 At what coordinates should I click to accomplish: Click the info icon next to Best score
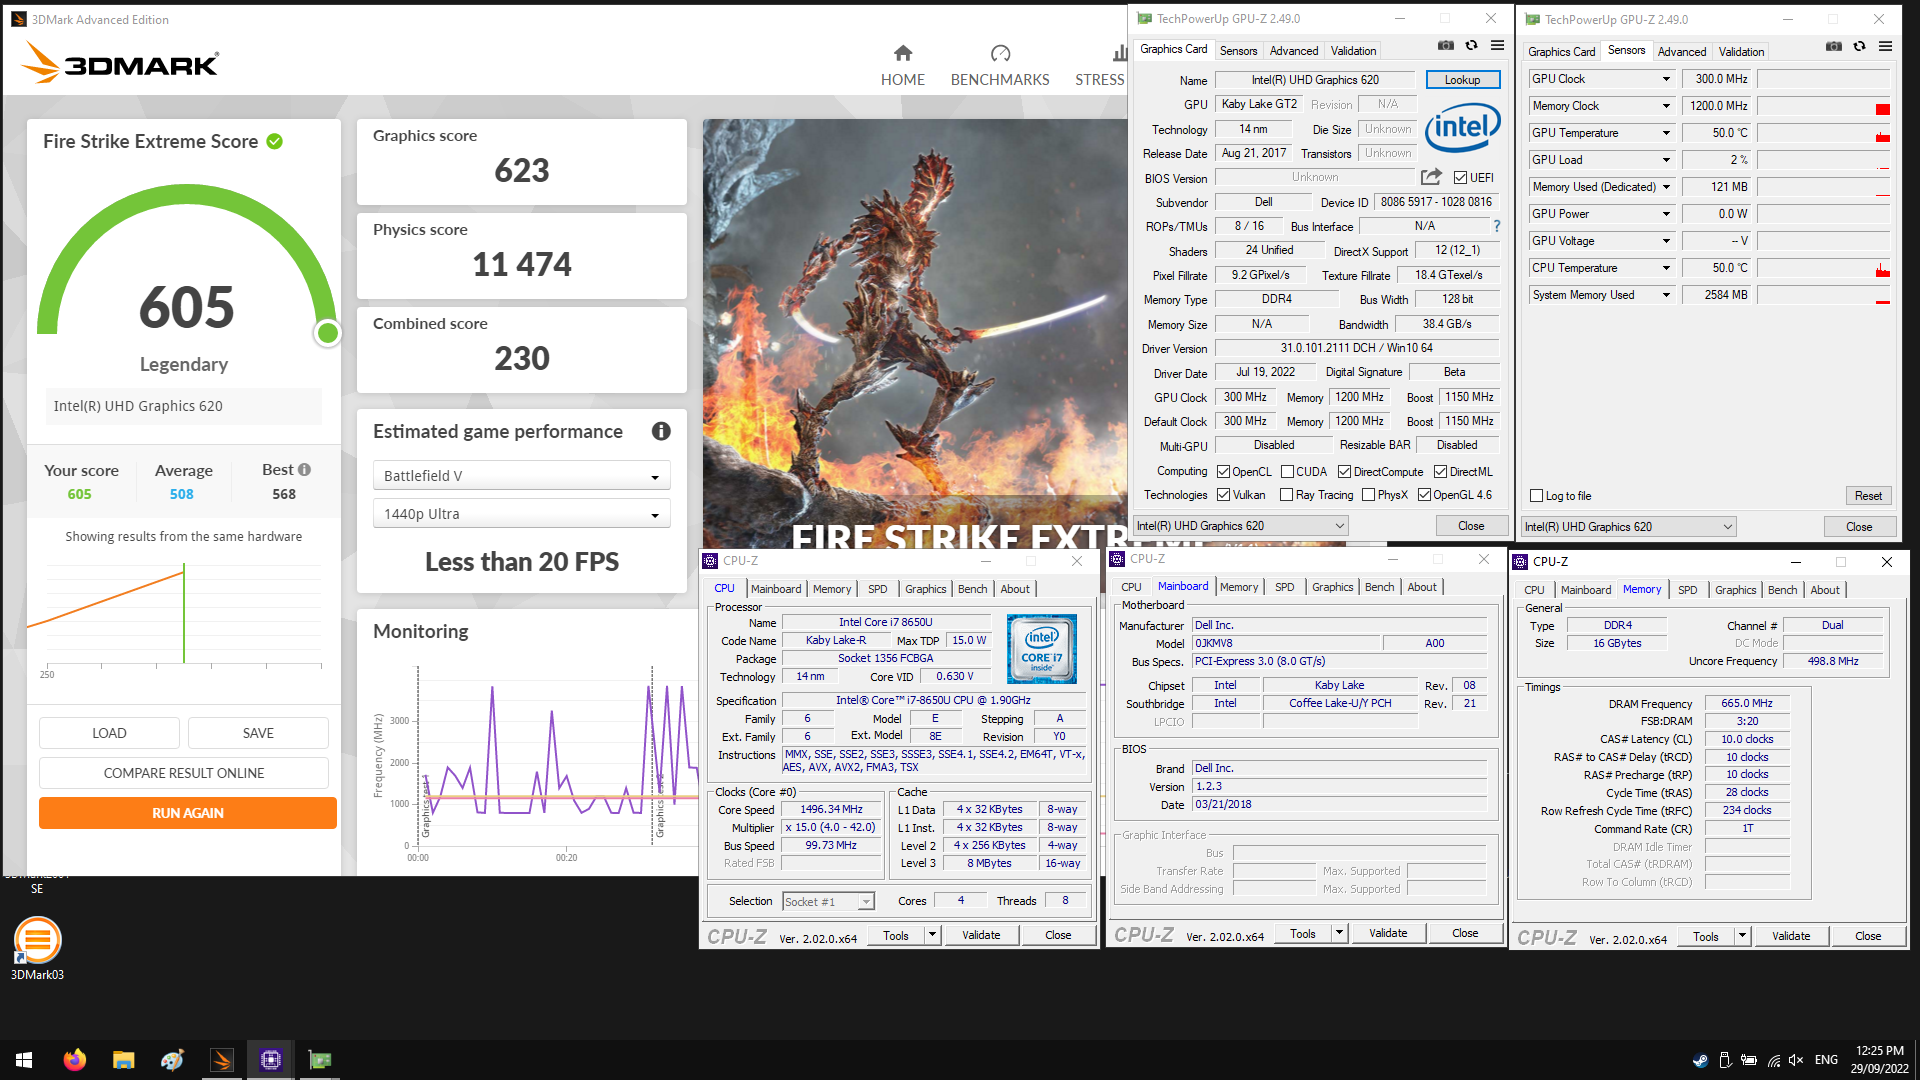click(x=304, y=470)
